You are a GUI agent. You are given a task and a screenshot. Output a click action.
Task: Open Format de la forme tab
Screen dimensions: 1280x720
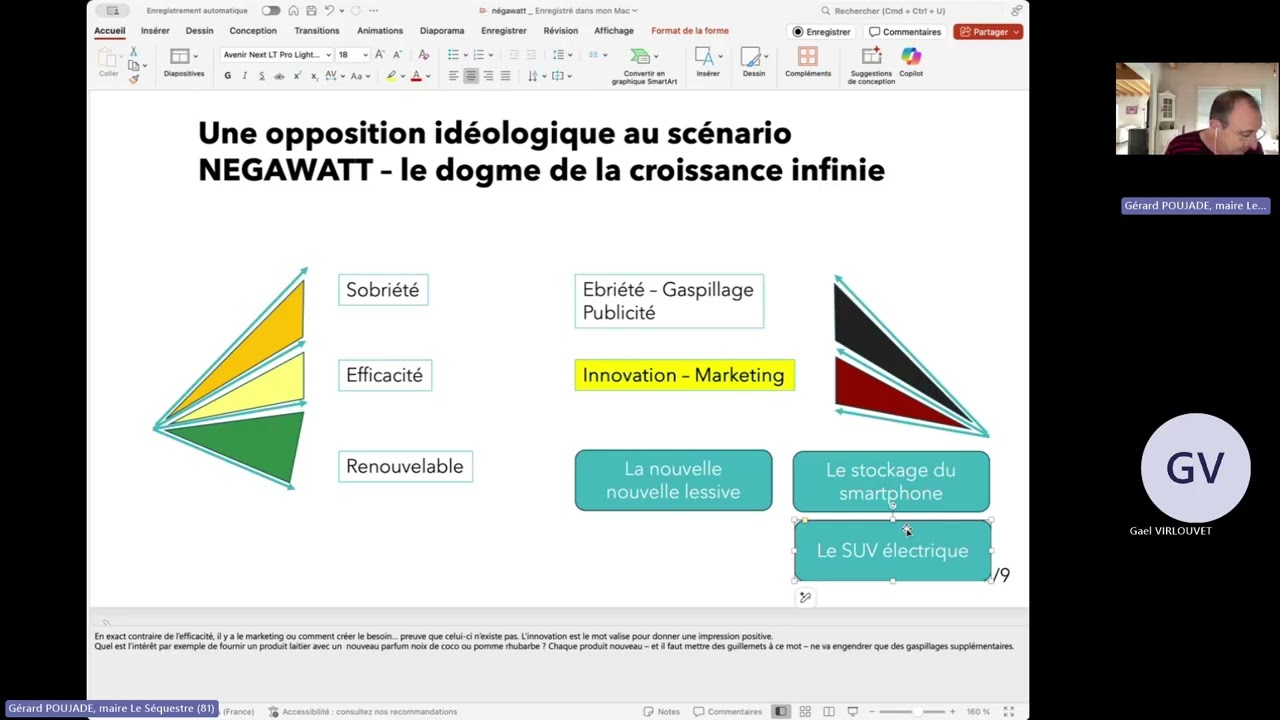tap(690, 31)
